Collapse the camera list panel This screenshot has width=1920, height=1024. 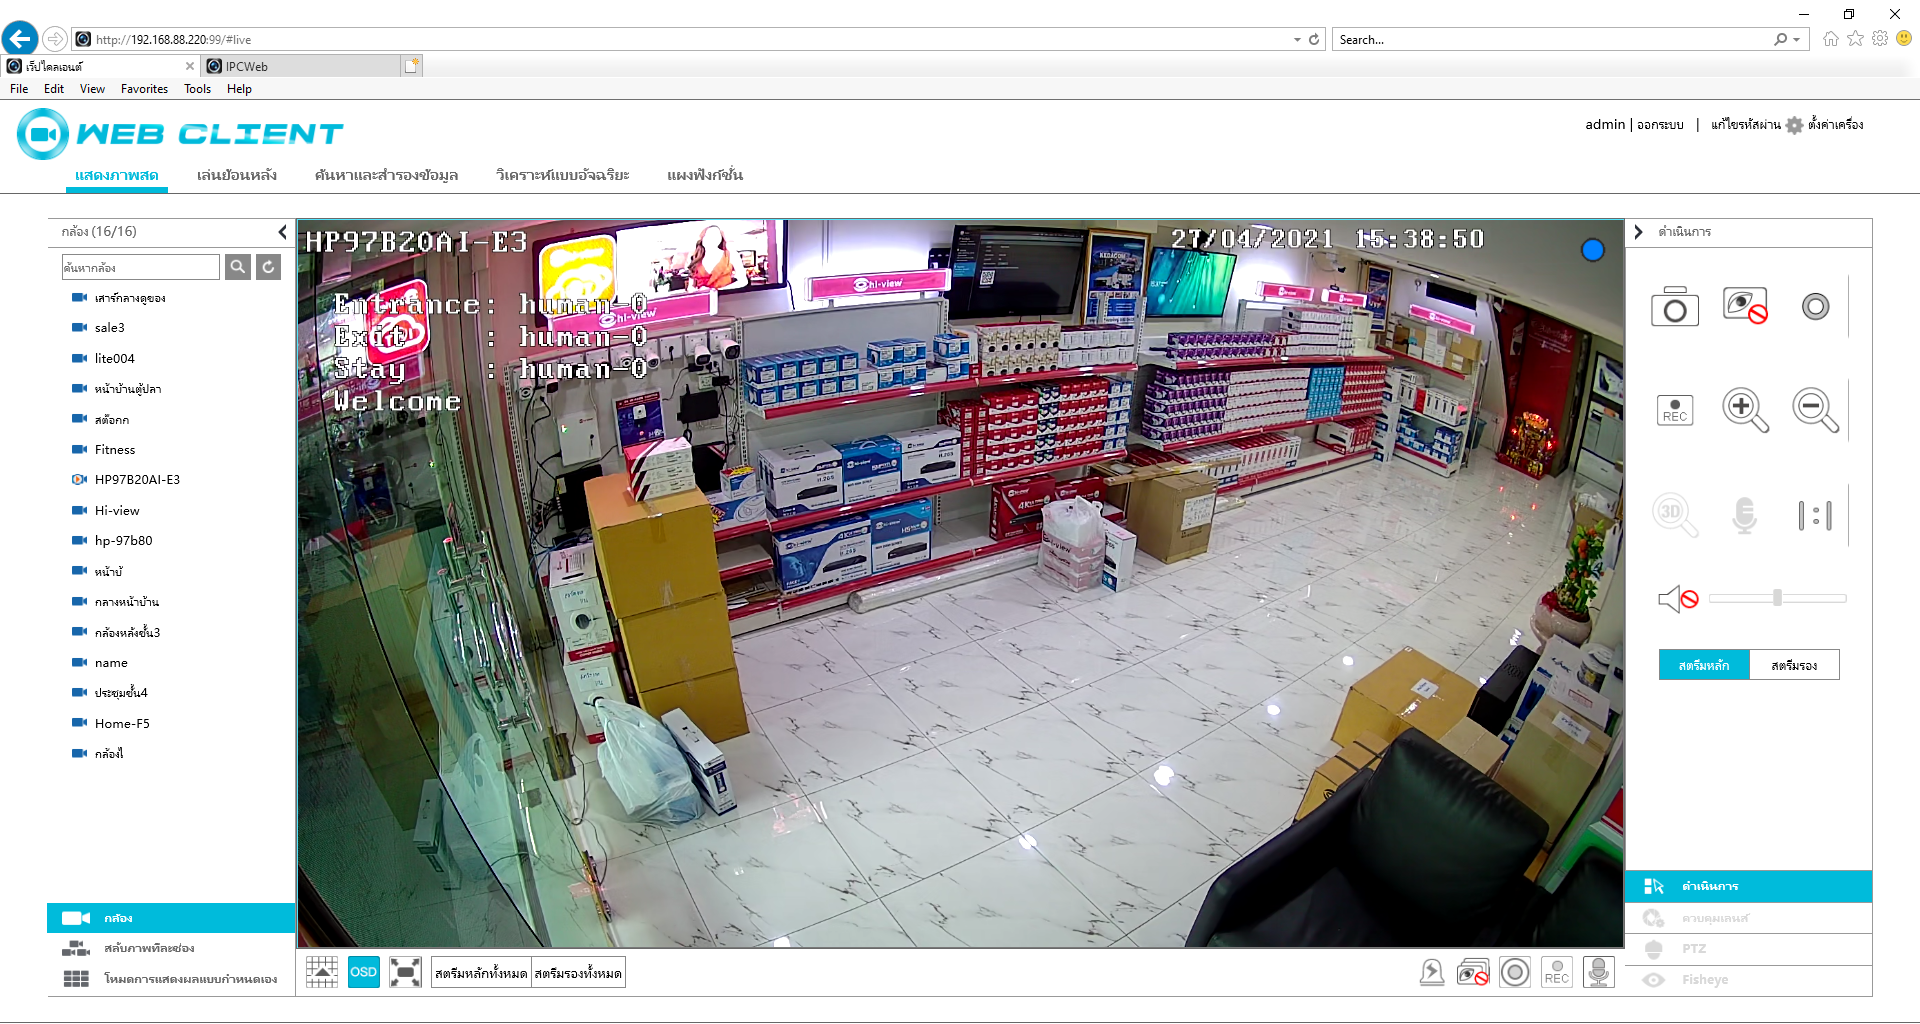point(282,232)
